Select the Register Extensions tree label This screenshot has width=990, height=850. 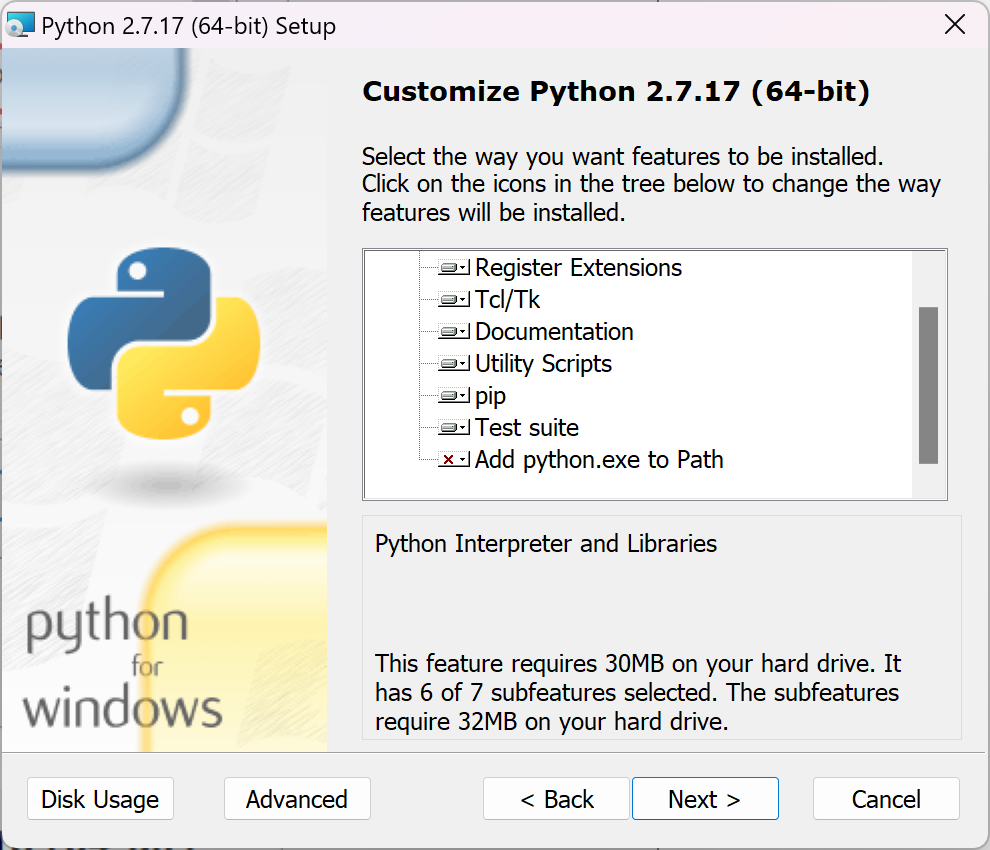tap(578, 268)
